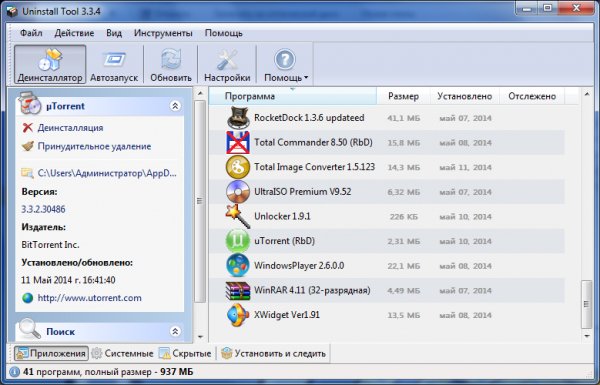The height and width of the screenshot is (385, 600).
Task: Click the µTorrent panel header icon
Action: pyautogui.click(x=29, y=103)
